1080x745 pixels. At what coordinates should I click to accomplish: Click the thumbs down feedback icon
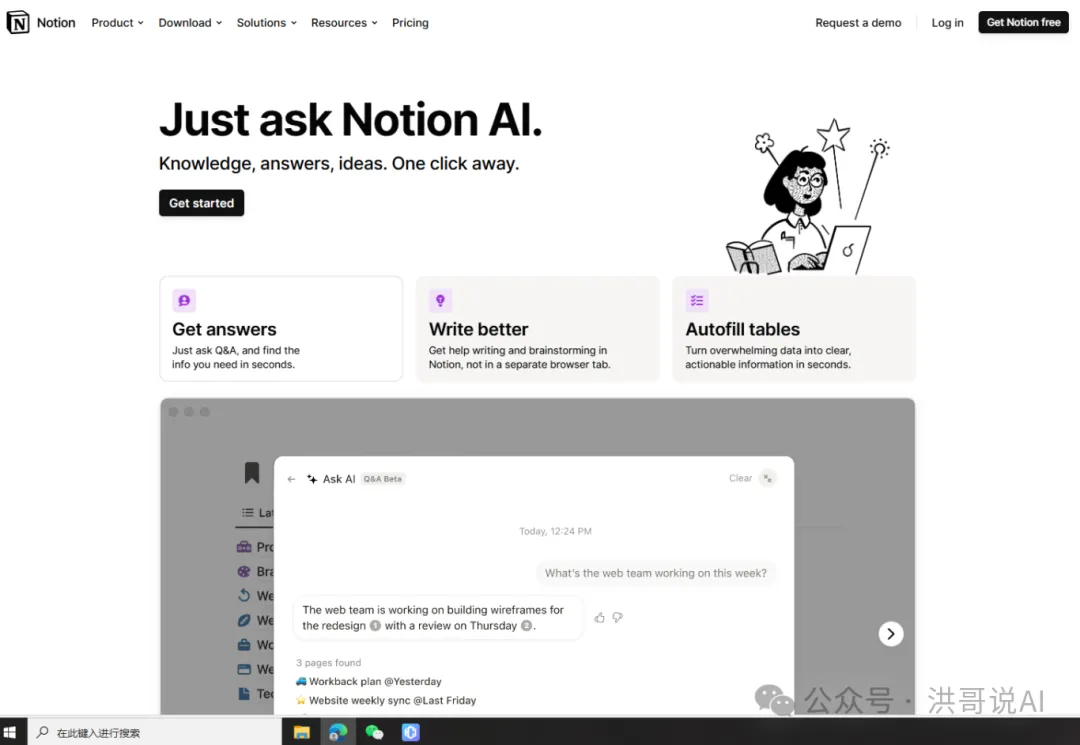pyautogui.click(x=617, y=618)
